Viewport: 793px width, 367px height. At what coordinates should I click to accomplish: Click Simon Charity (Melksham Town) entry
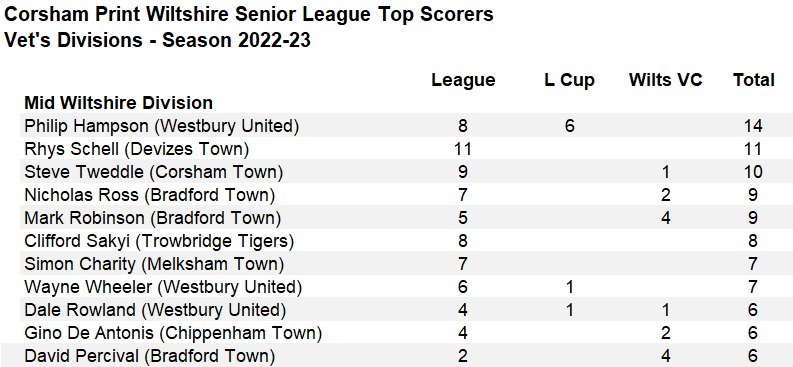pyautogui.click(x=154, y=264)
